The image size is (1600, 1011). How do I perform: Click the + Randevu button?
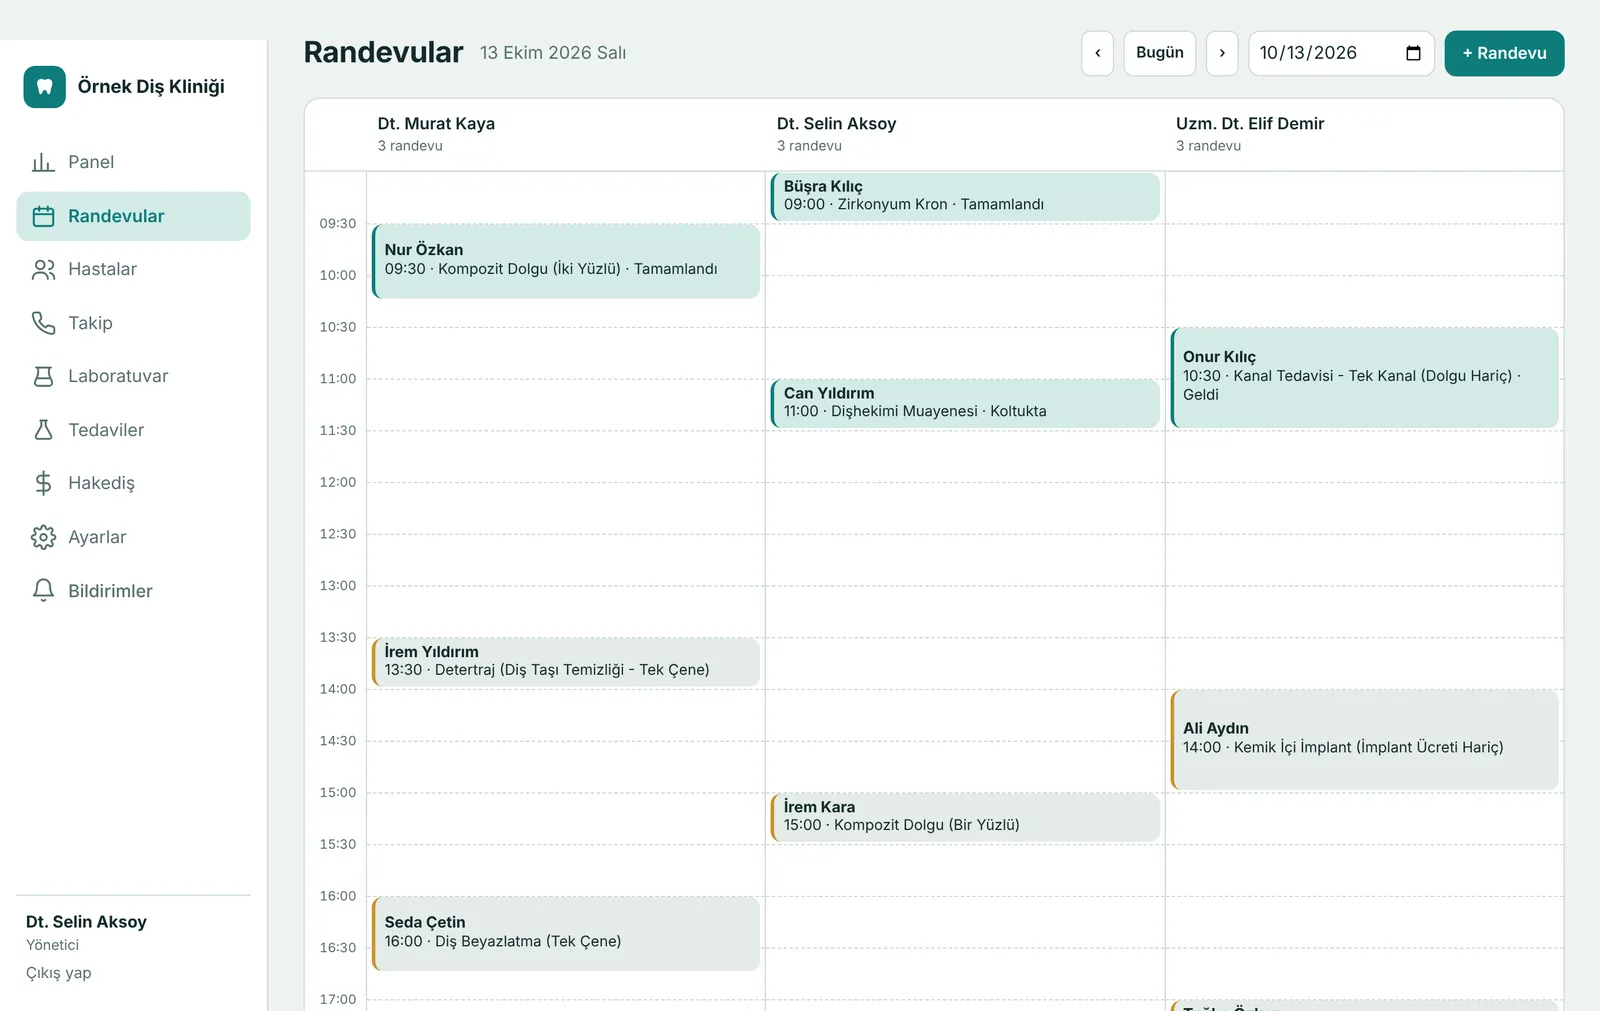[1504, 53]
